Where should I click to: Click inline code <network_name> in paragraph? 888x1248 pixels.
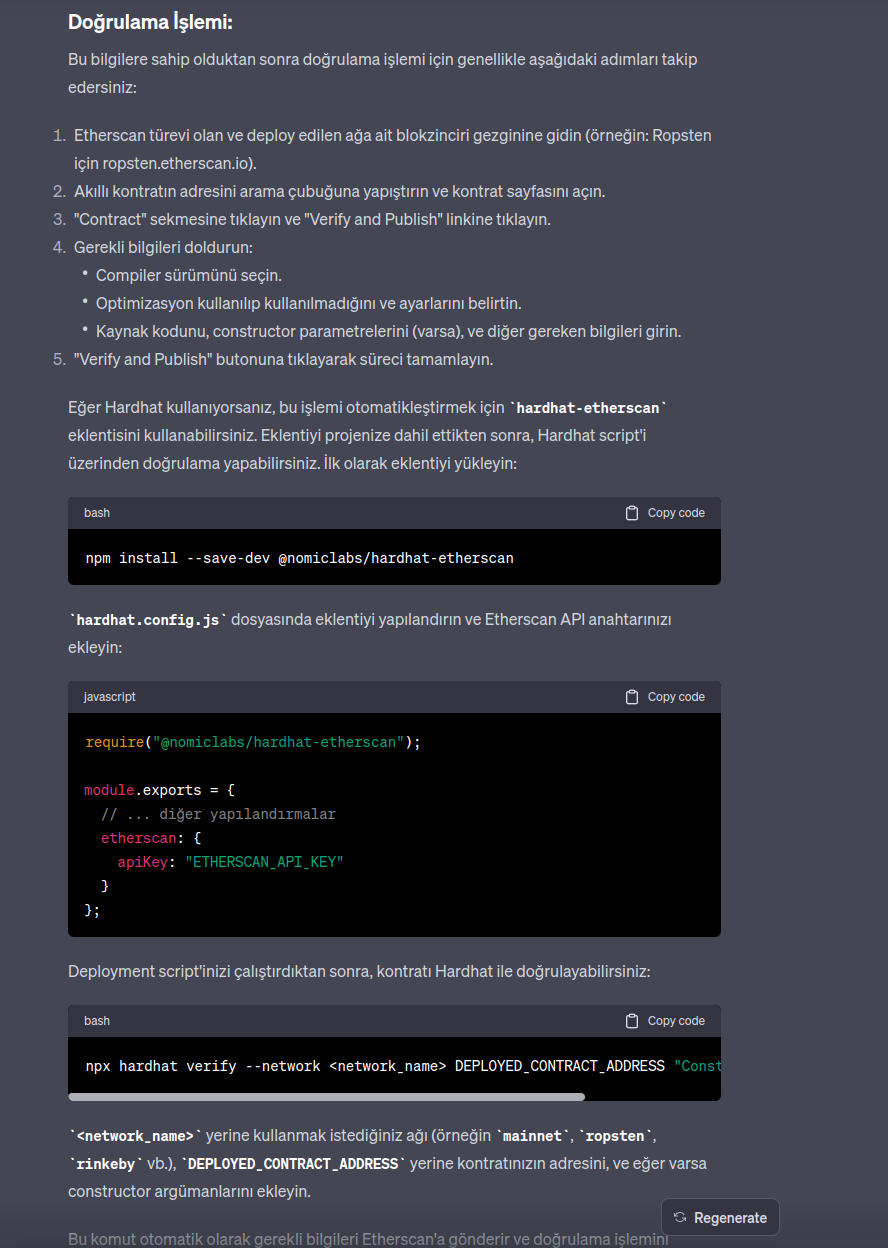click(x=135, y=1136)
